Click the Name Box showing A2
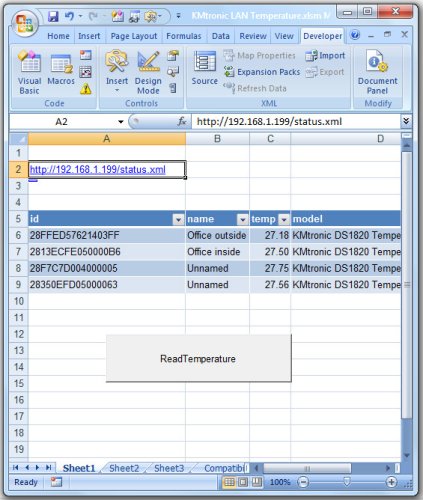 click(67, 122)
